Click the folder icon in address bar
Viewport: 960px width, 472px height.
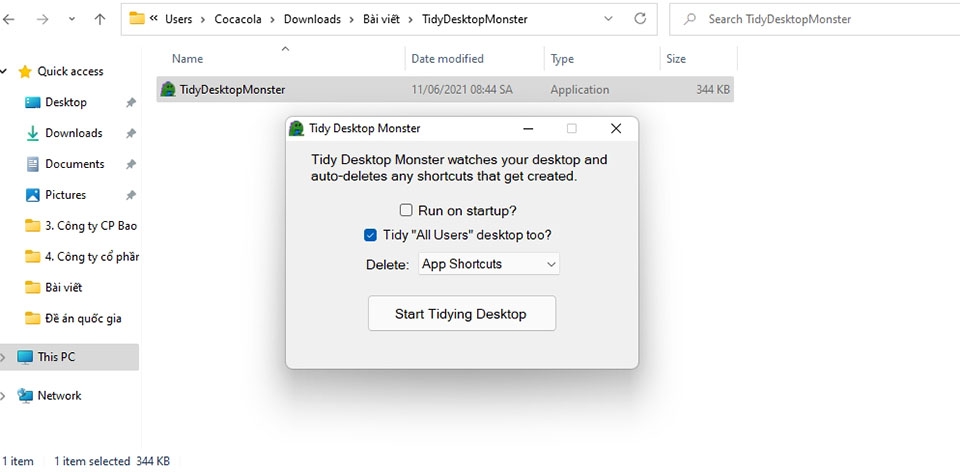coord(137,18)
